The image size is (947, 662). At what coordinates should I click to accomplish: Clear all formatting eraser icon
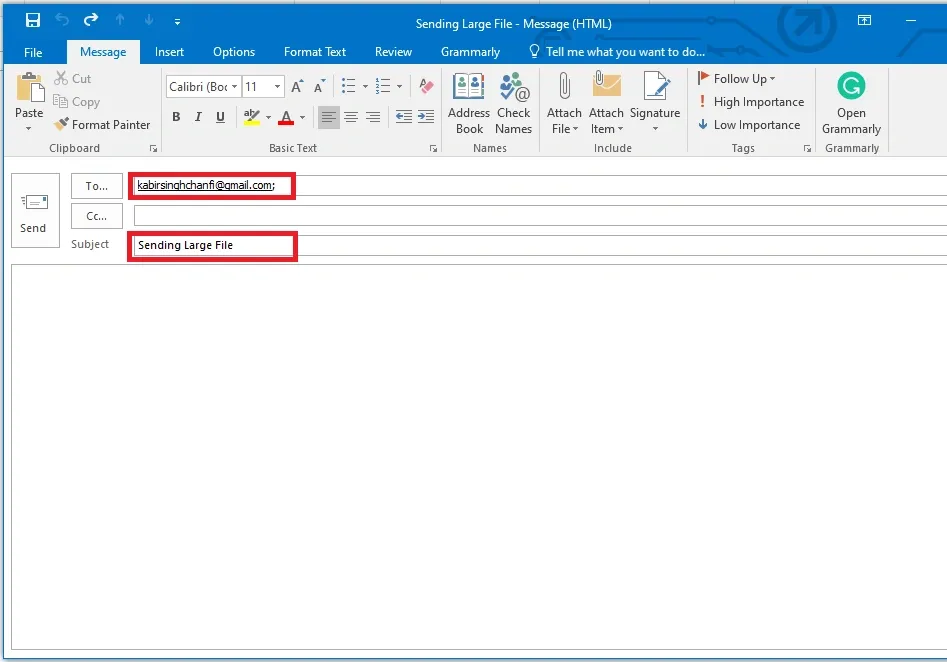coord(426,86)
